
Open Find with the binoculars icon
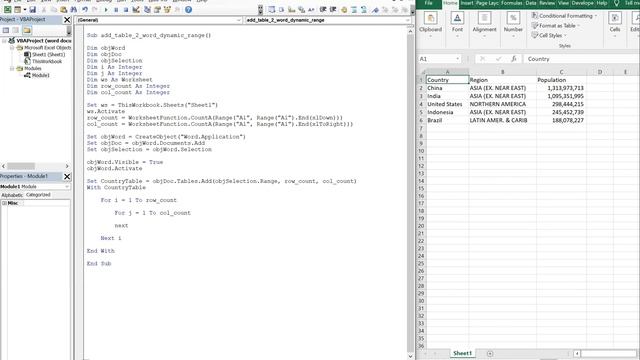tap(73, 9)
